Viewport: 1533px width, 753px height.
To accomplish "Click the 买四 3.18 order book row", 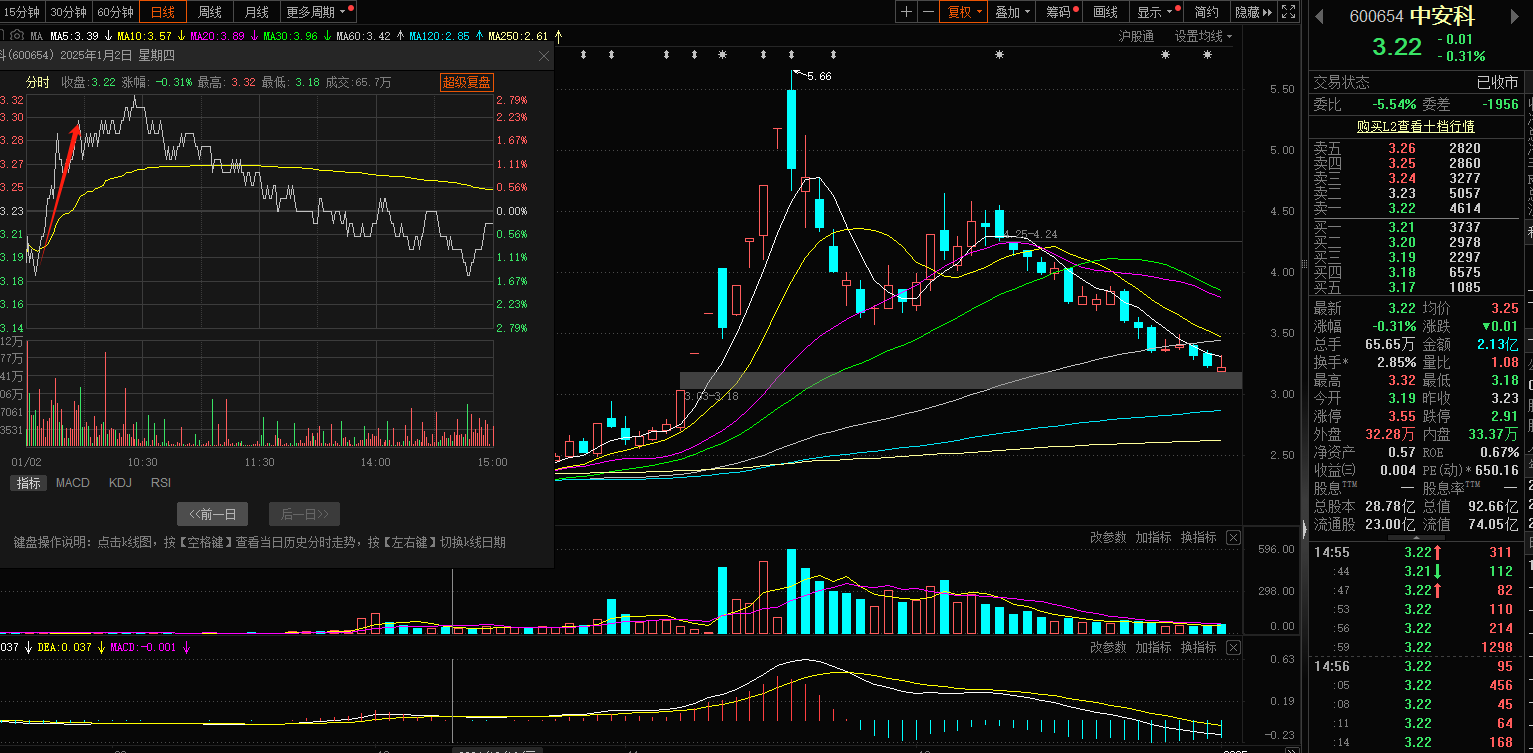I will 1415,273.
